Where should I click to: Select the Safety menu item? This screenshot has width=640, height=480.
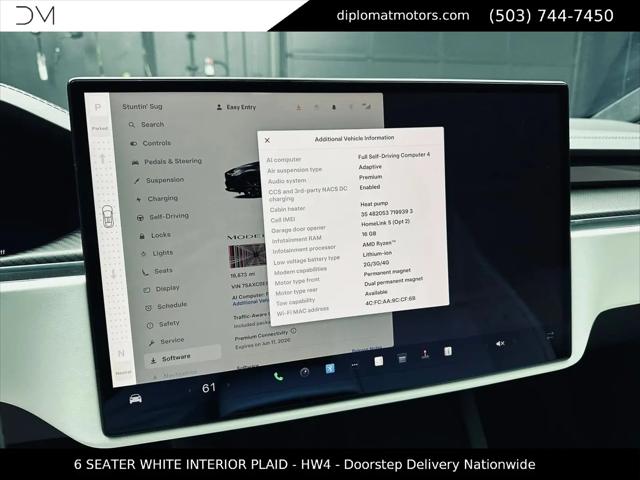(164, 324)
